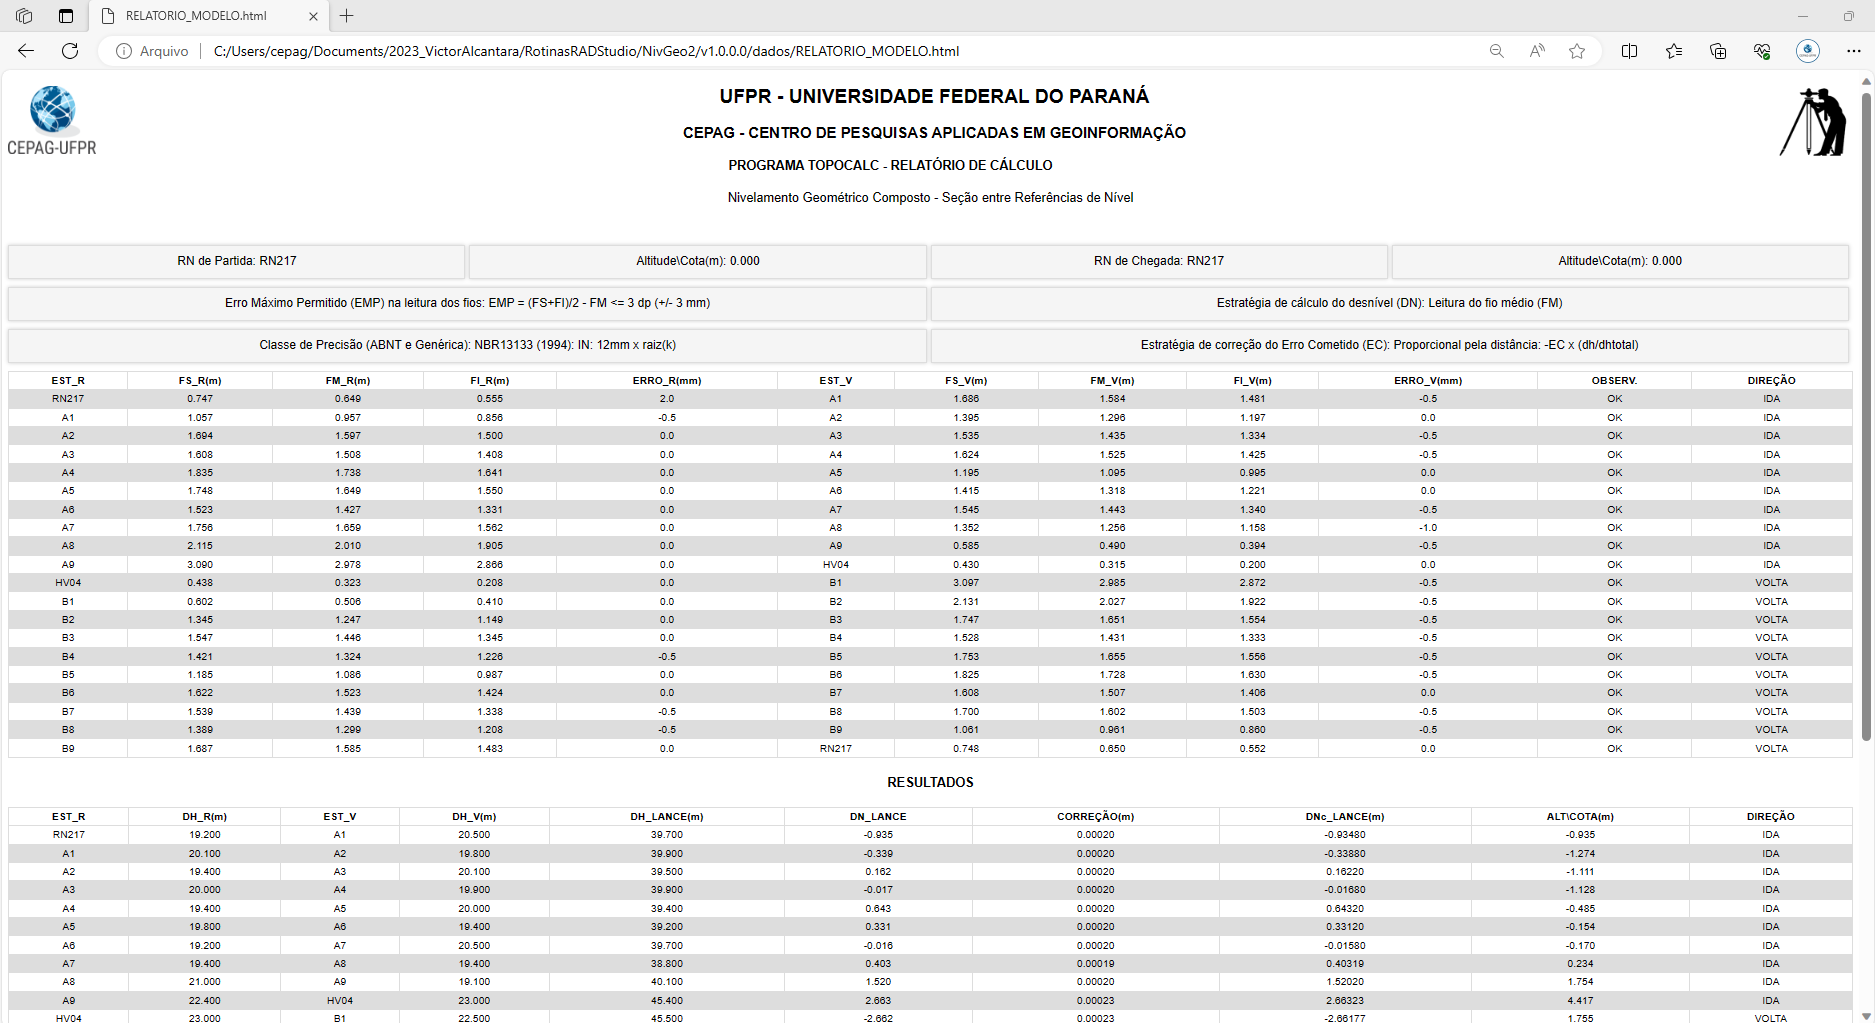
Task: Open the tab actions menu icon
Action: (x=66, y=16)
